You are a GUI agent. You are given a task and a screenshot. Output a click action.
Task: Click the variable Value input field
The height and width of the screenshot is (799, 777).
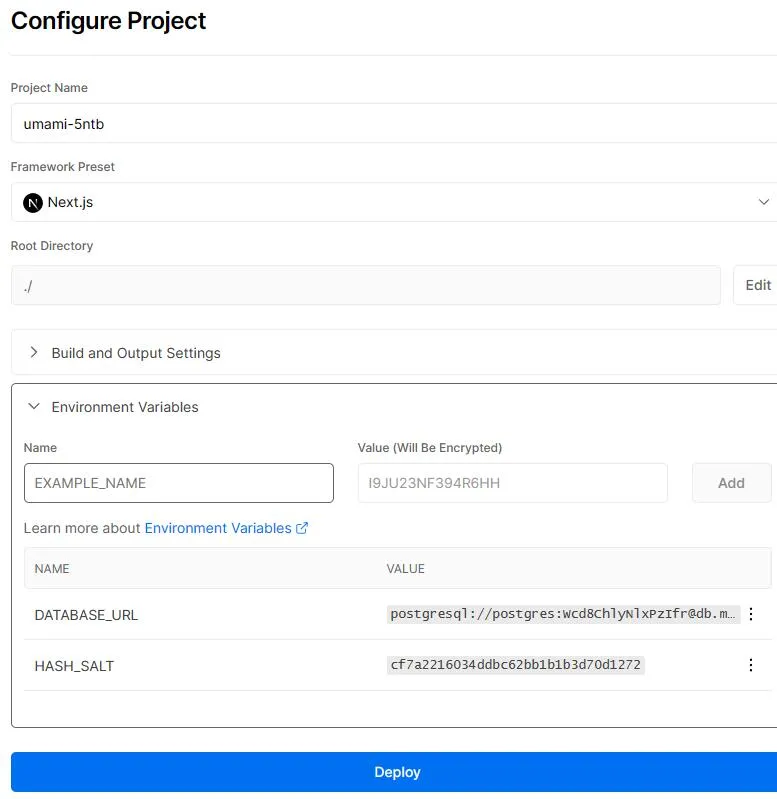tap(513, 483)
